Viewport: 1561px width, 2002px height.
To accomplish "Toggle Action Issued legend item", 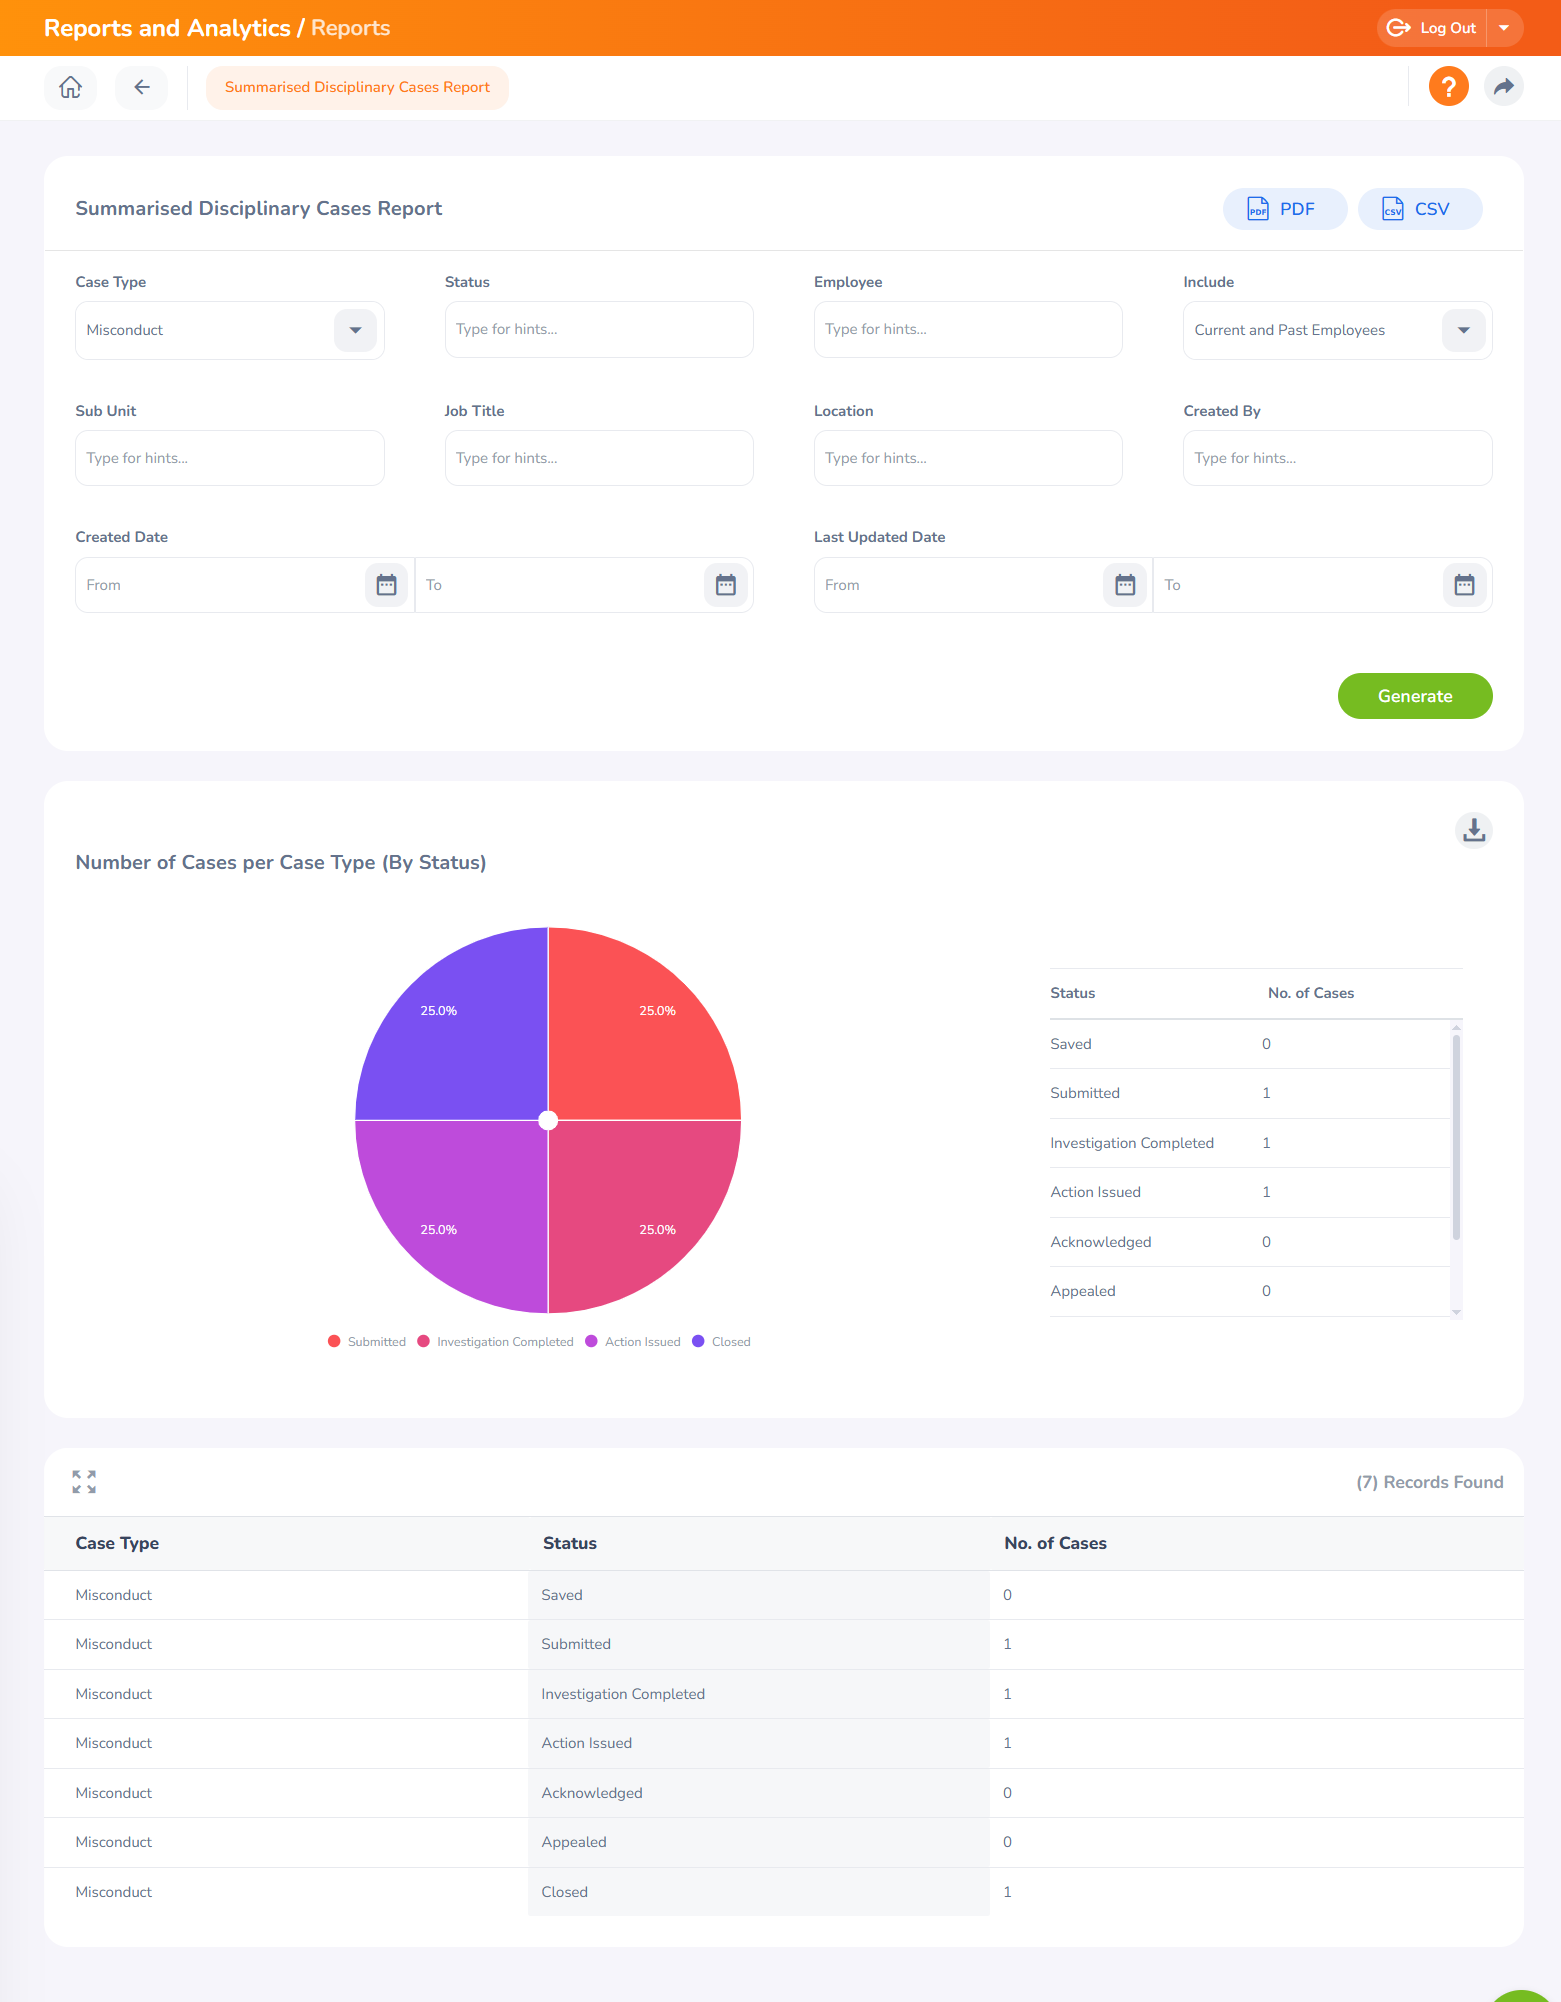I will tap(633, 1342).
